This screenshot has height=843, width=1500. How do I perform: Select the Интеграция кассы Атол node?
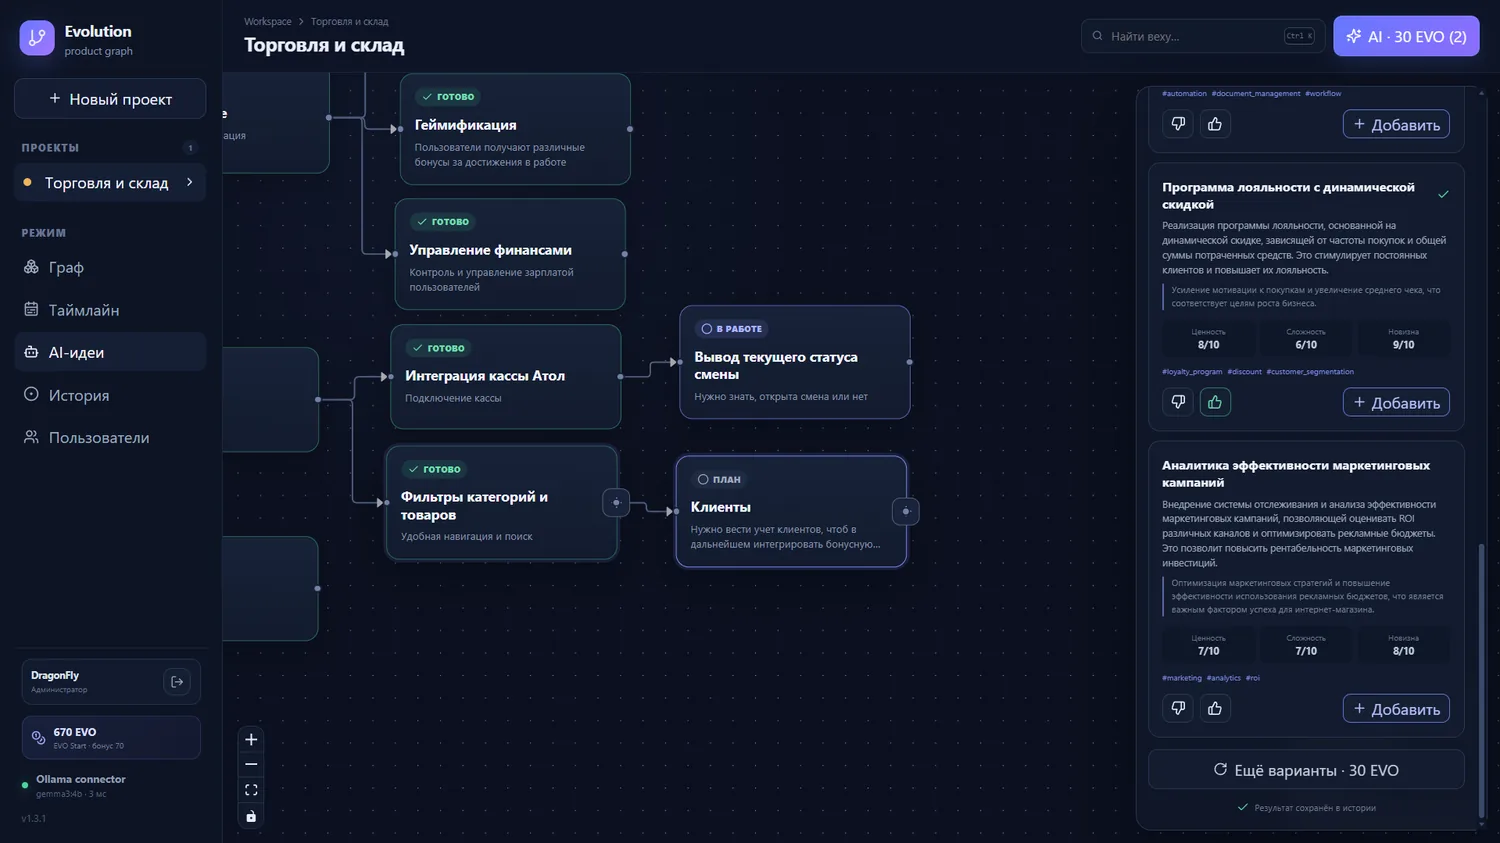point(505,376)
